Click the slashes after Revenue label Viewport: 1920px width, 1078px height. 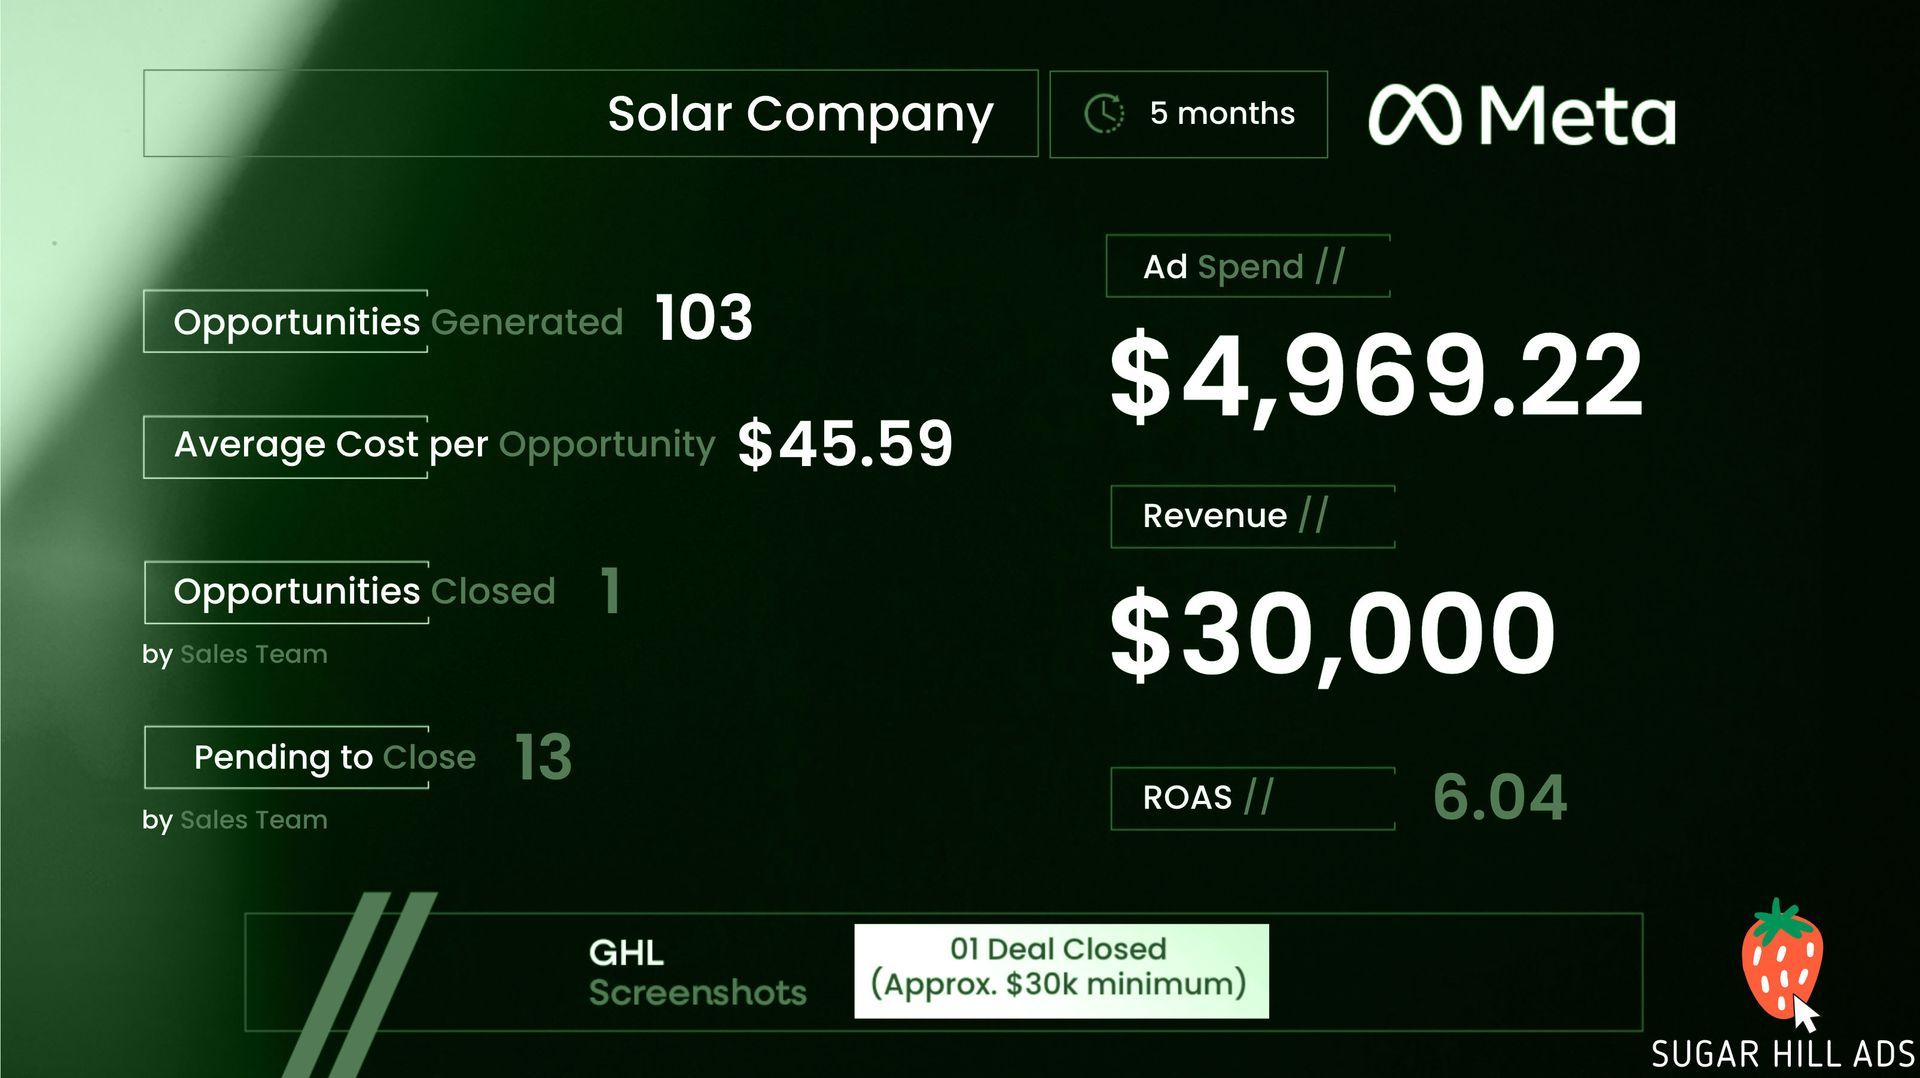(1313, 515)
